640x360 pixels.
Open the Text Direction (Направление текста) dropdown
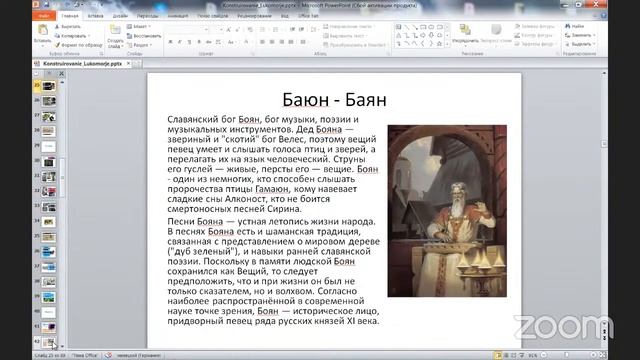[x=349, y=27]
